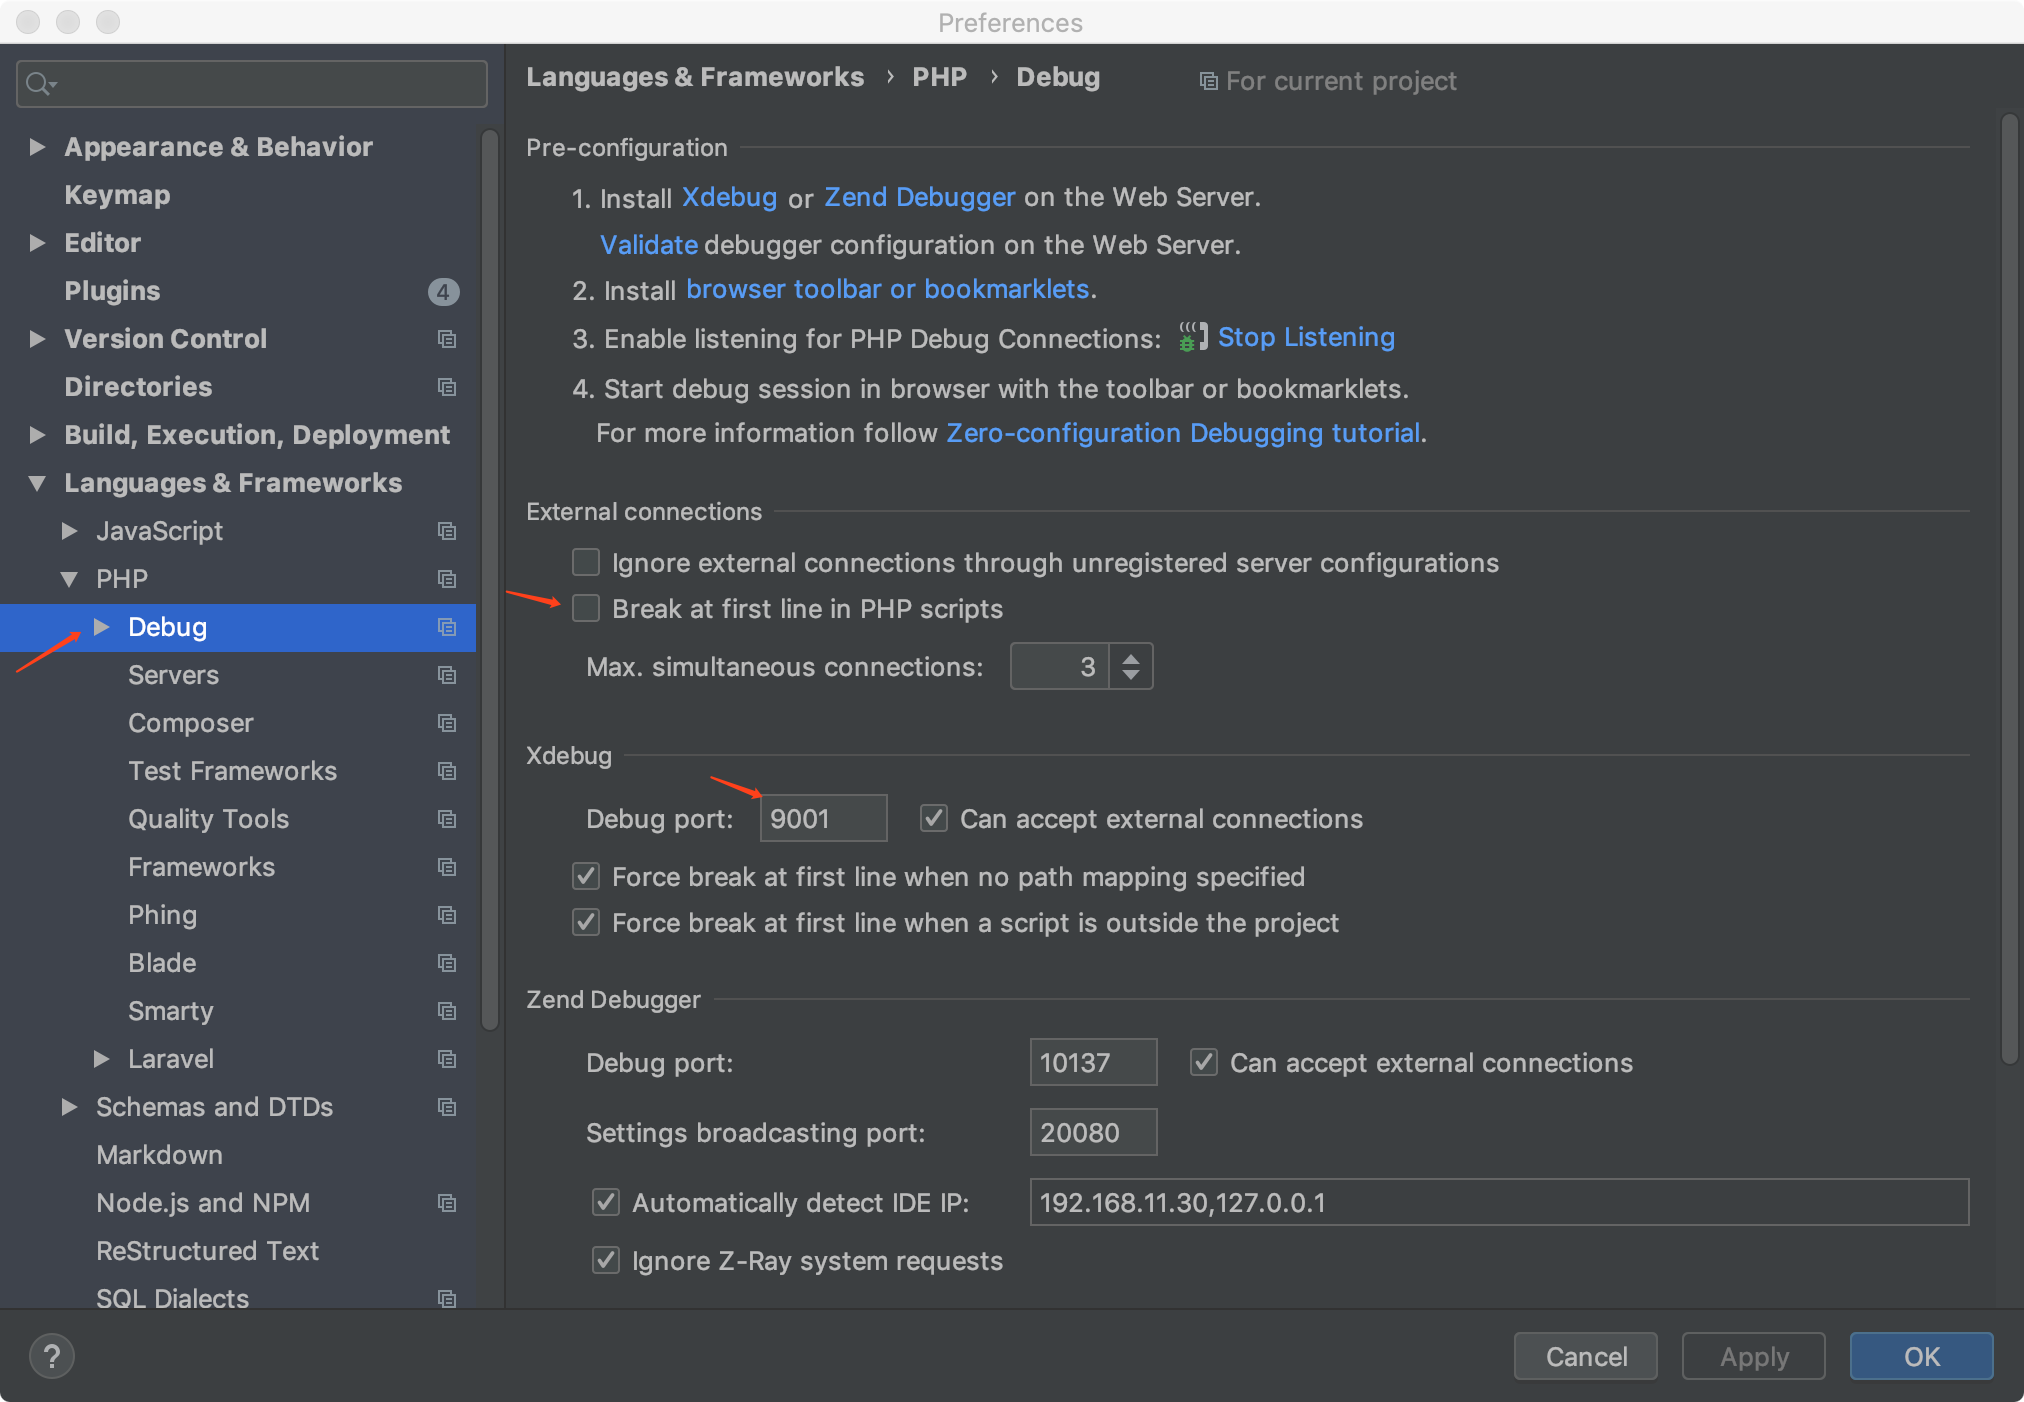Select Keymap in the settings sidebar
The image size is (2024, 1402).
117,195
